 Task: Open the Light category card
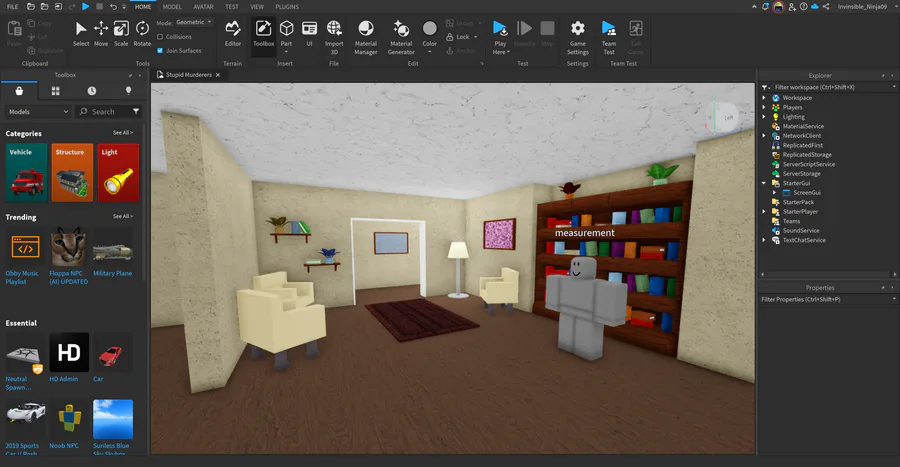click(118, 173)
